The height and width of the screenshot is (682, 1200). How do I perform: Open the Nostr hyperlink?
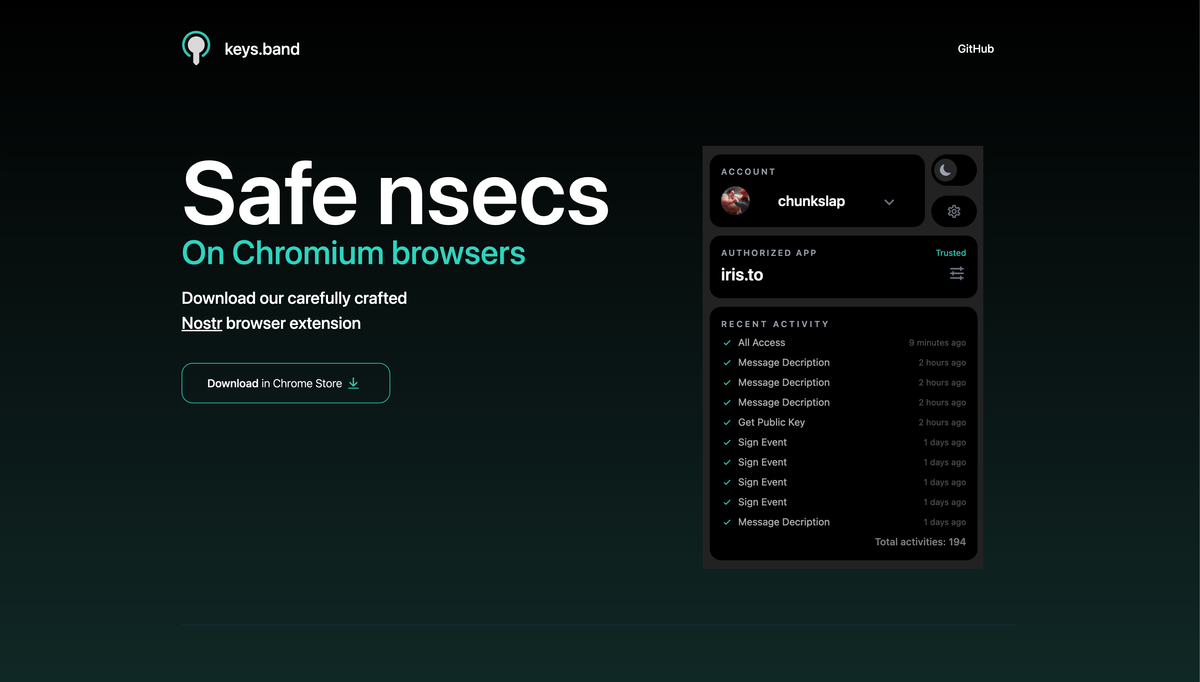(x=200, y=323)
